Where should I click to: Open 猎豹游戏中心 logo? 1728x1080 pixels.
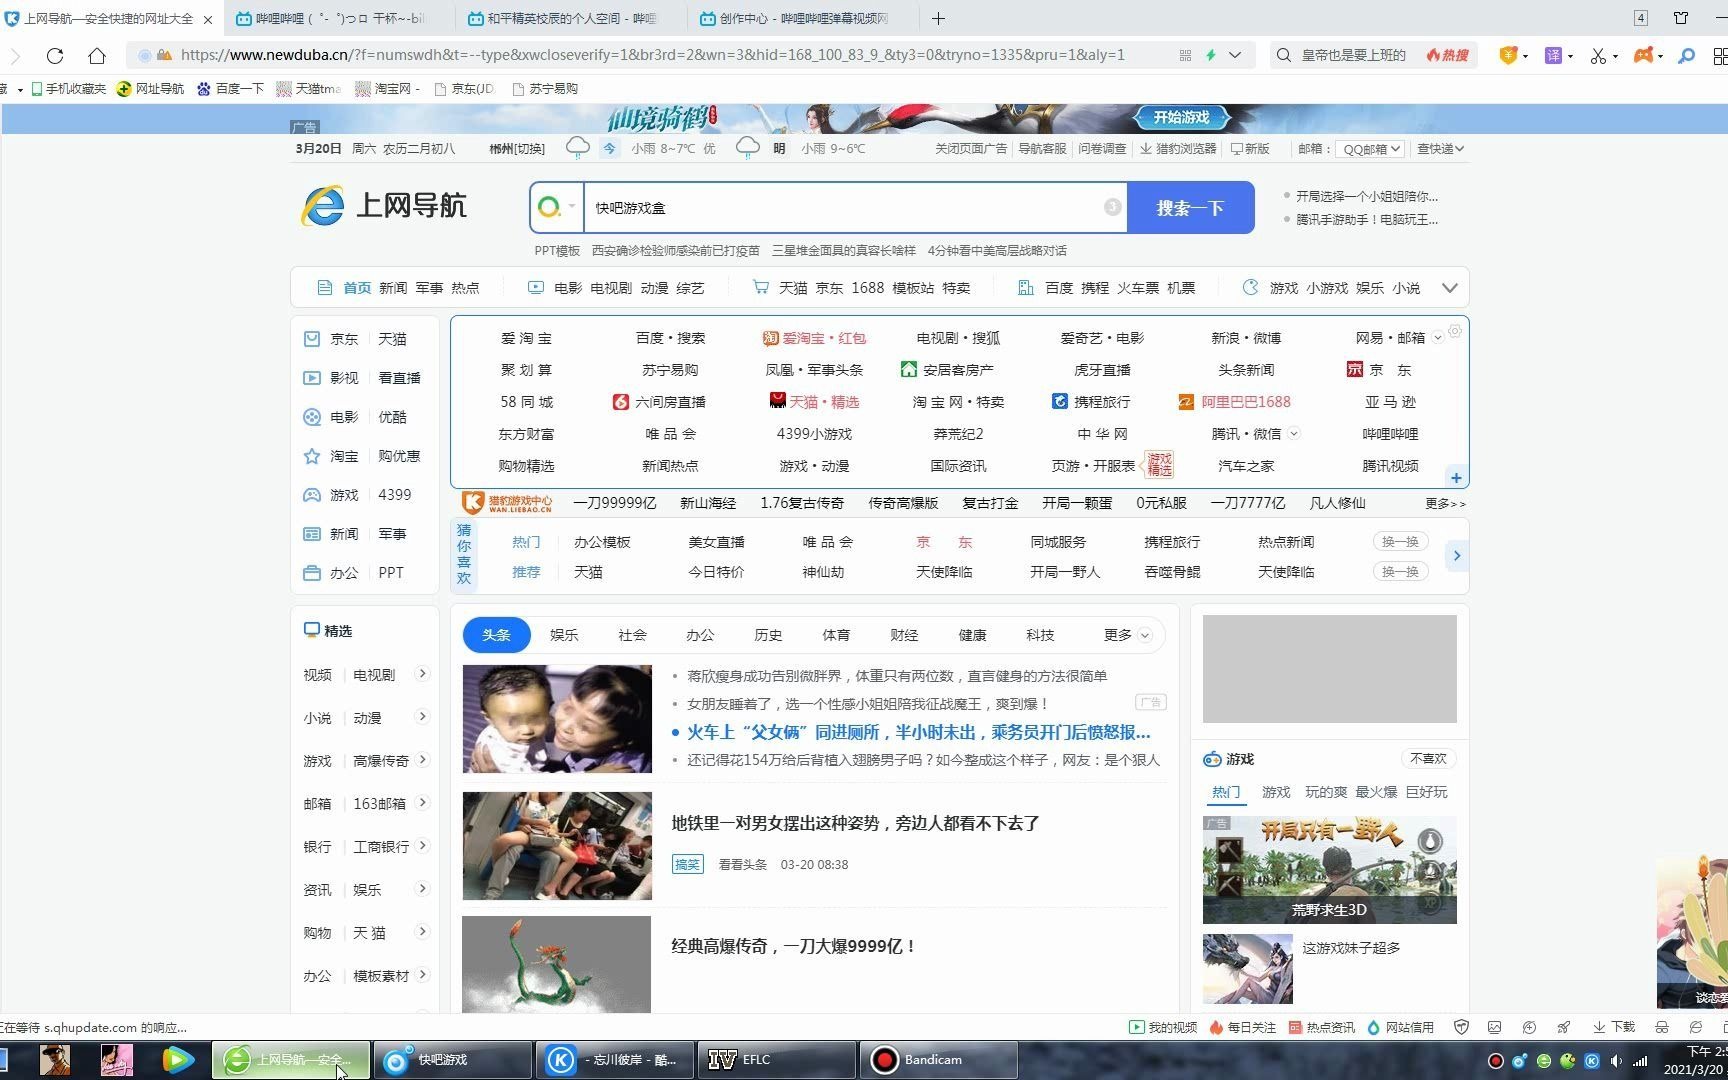507,503
